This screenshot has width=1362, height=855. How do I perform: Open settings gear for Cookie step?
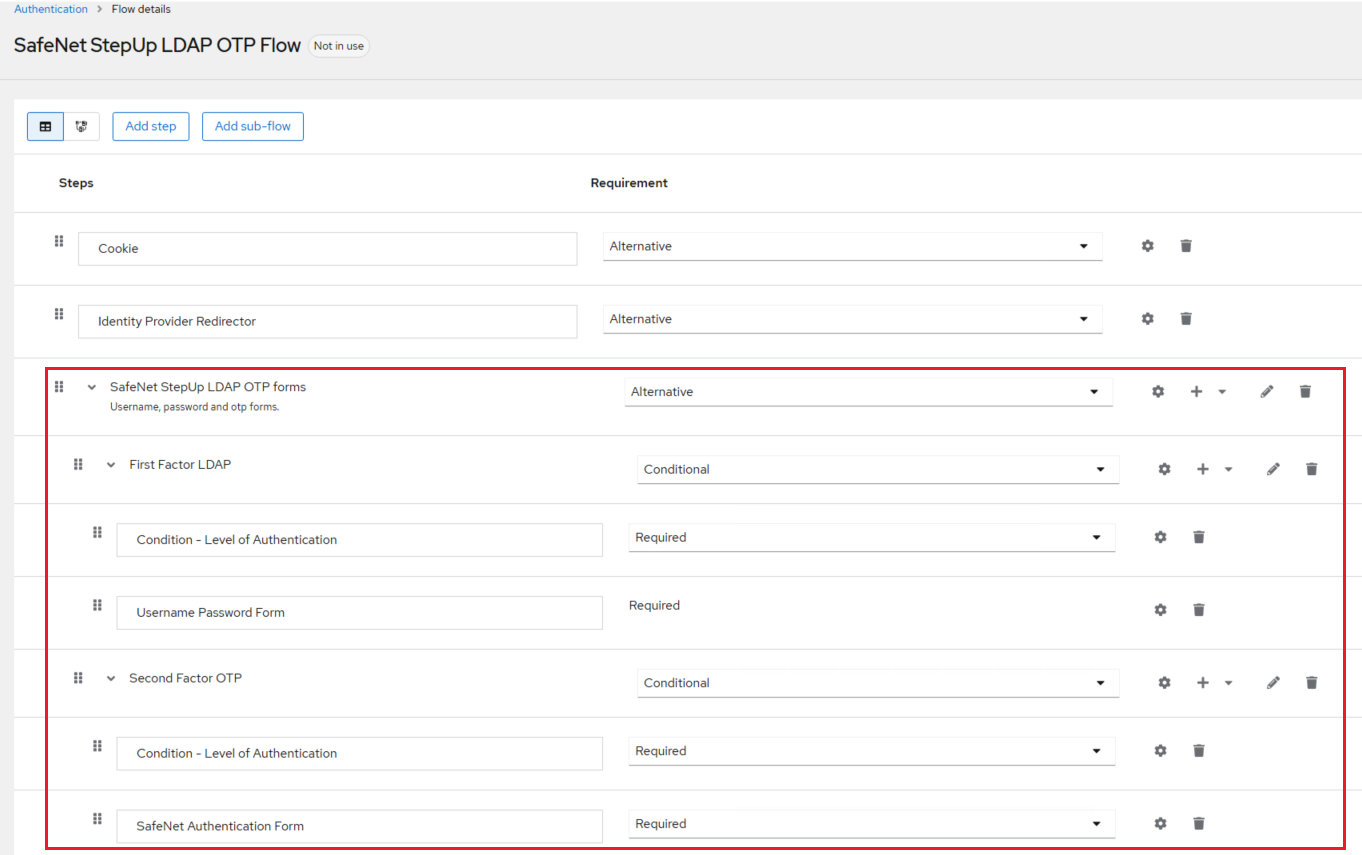point(1148,246)
